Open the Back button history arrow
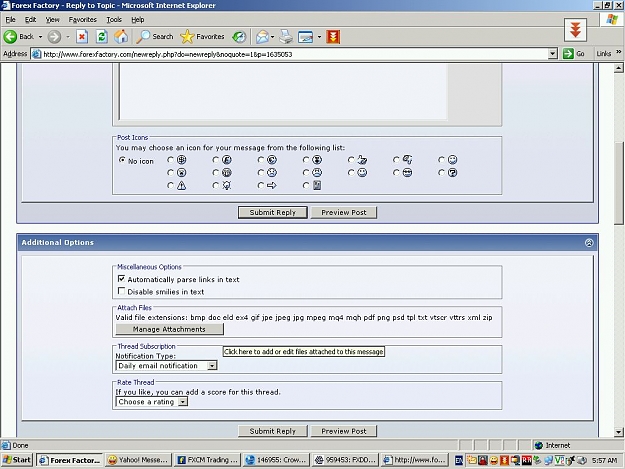625x469 pixels. pos(40,37)
